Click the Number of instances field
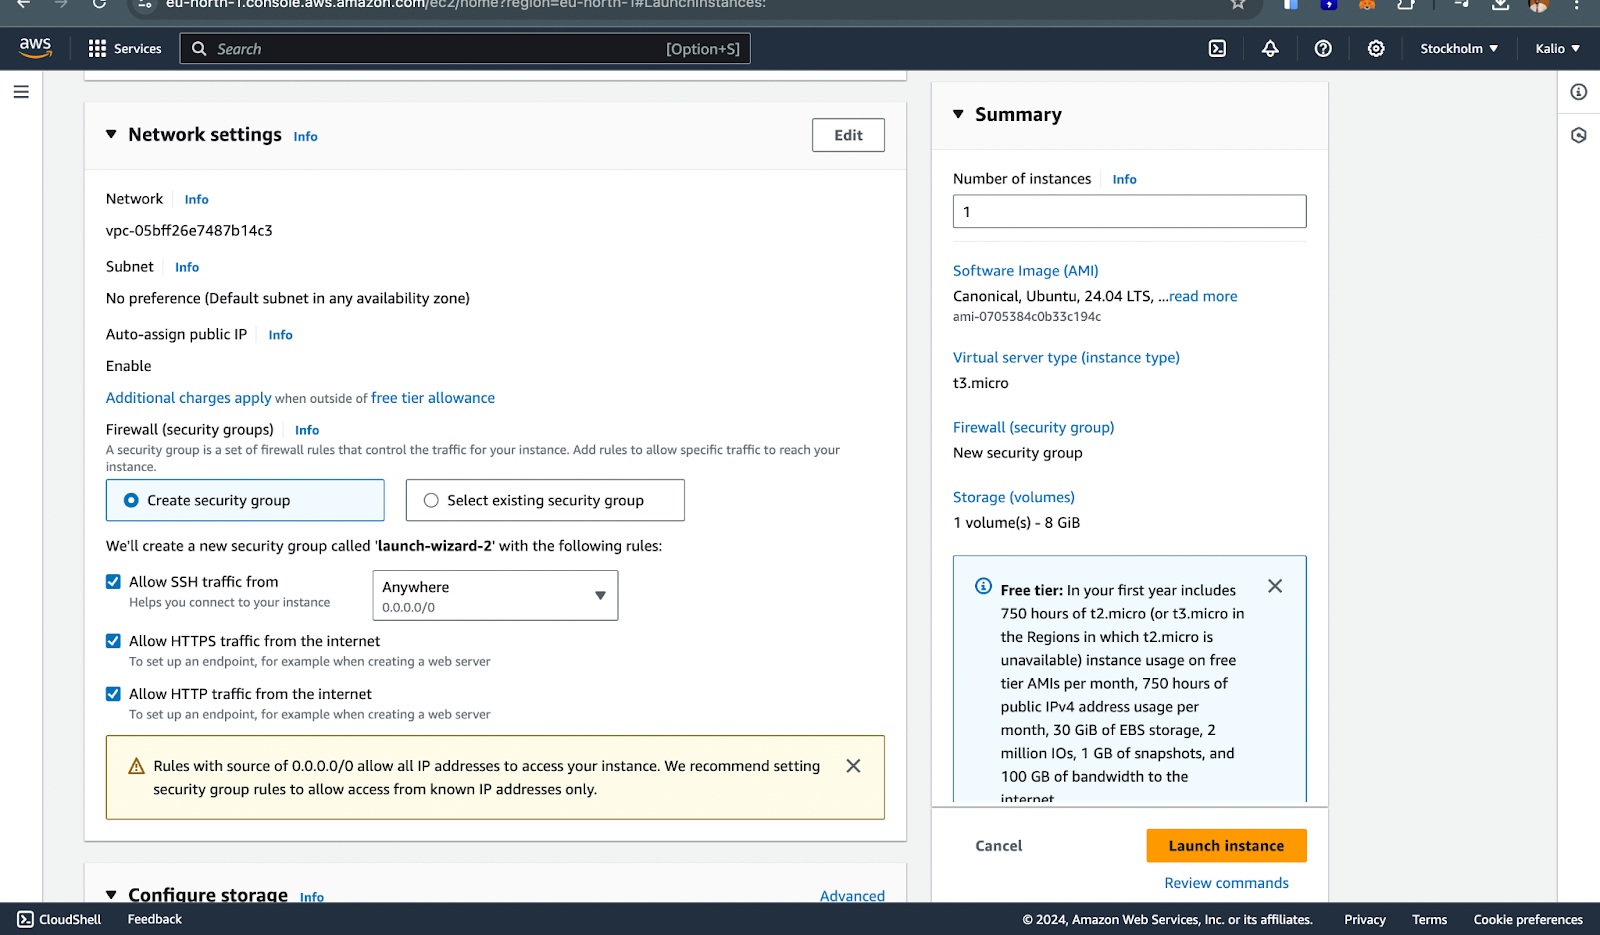 (x=1130, y=211)
